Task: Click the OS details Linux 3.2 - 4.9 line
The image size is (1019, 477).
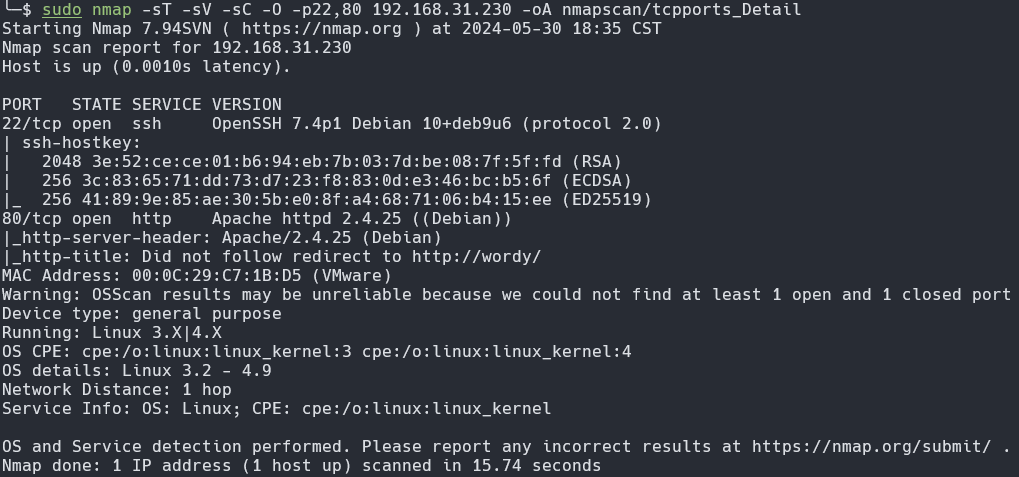Action: click(136, 370)
